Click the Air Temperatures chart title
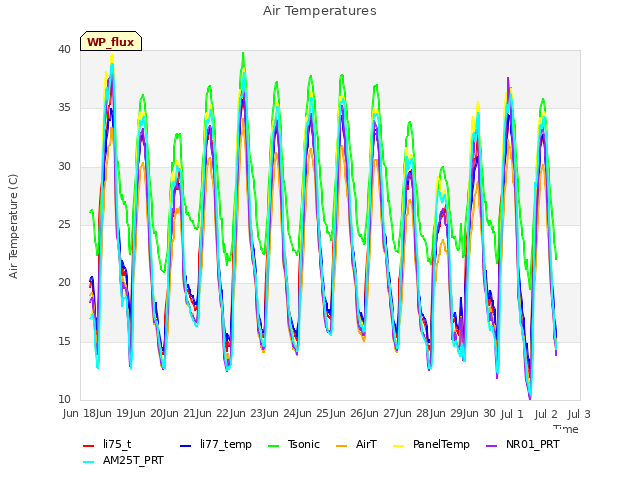 (x=320, y=11)
